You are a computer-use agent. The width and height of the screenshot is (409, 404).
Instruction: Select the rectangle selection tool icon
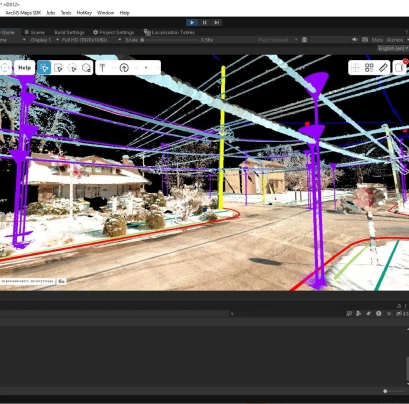(58, 68)
